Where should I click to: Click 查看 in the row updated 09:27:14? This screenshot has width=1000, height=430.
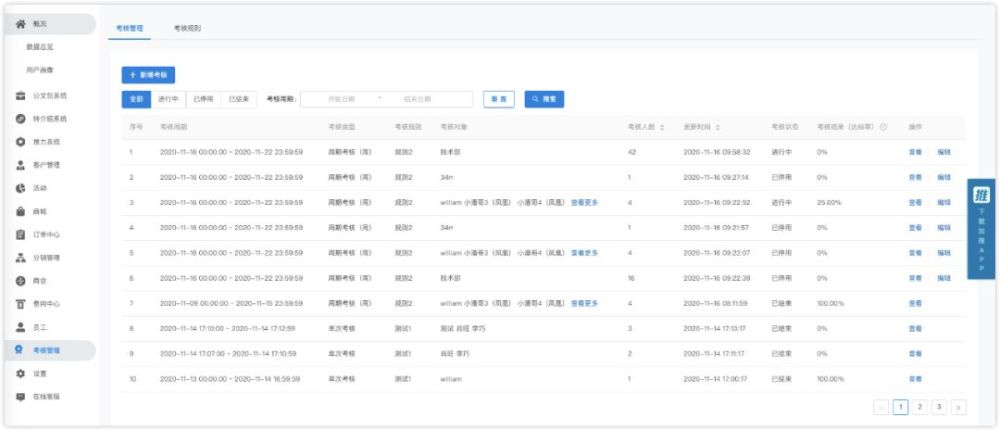click(915, 177)
